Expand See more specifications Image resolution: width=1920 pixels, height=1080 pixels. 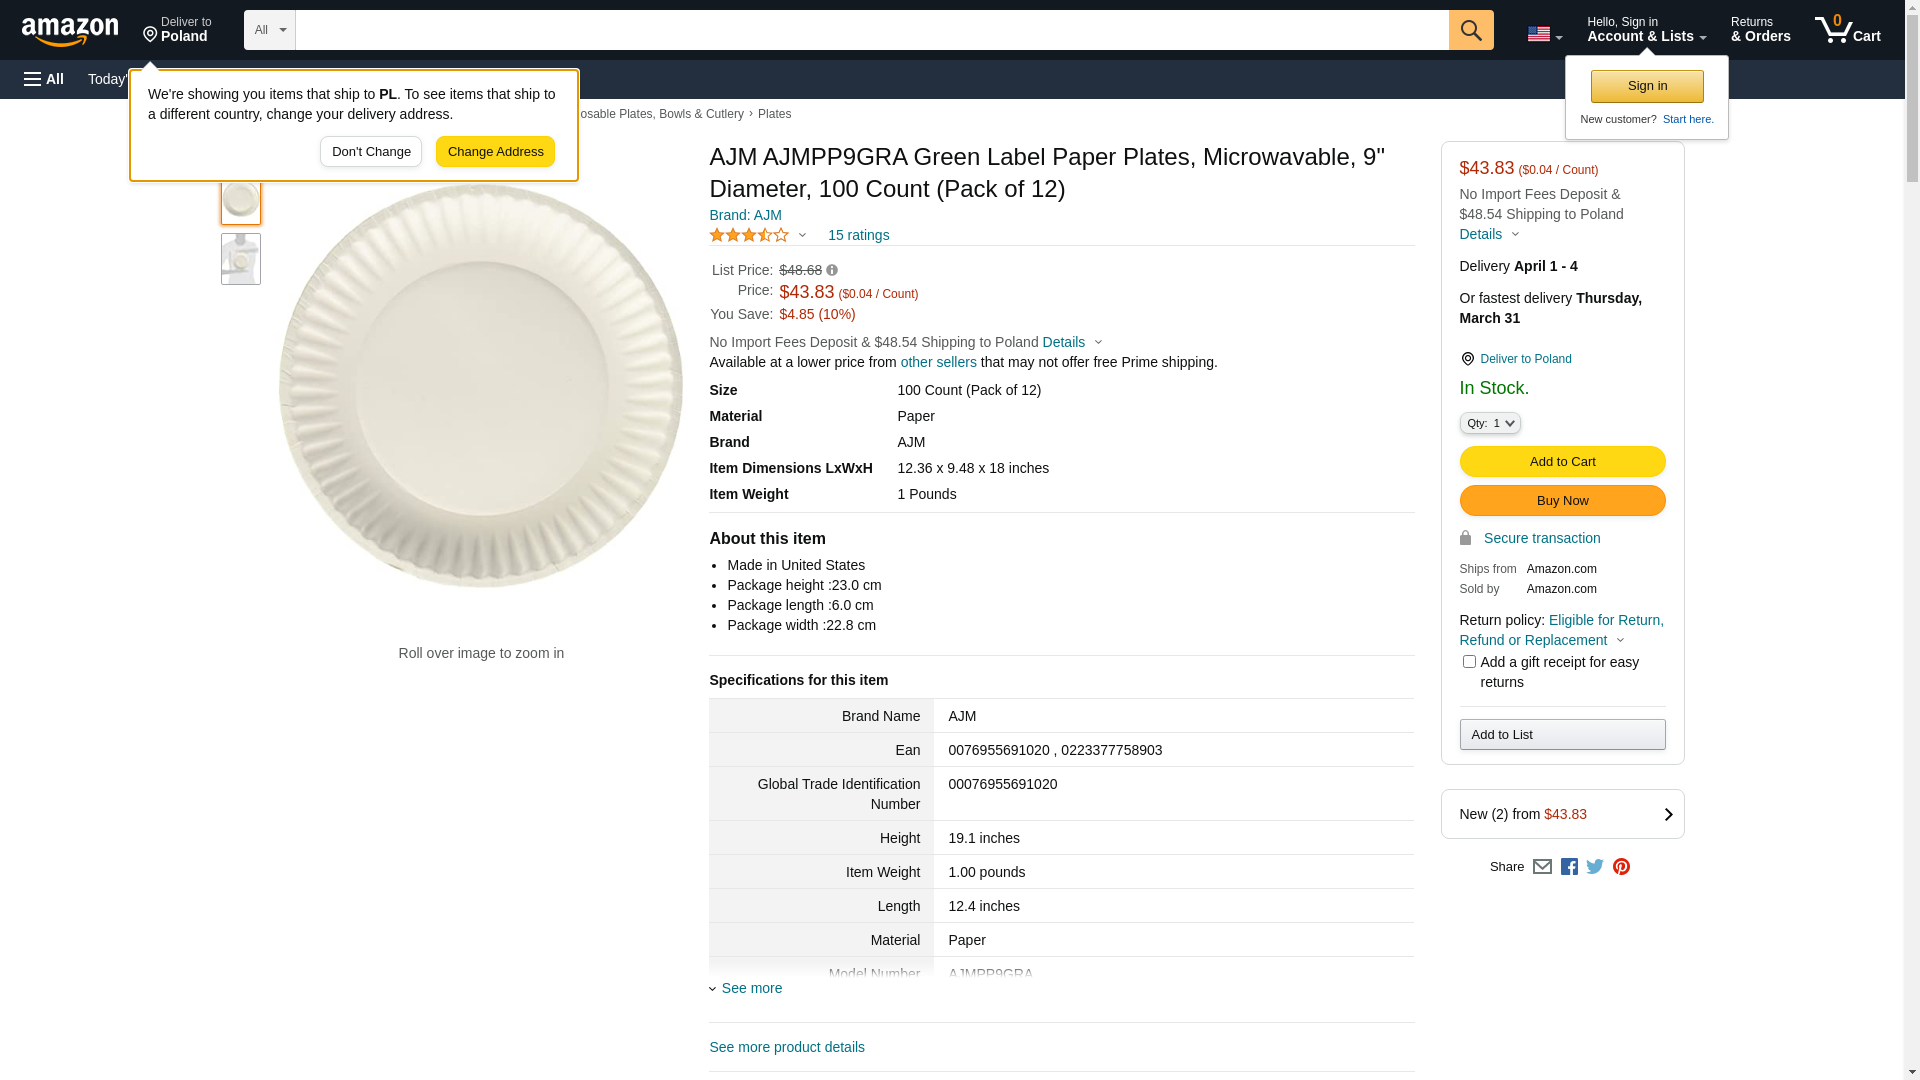tap(751, 988)
